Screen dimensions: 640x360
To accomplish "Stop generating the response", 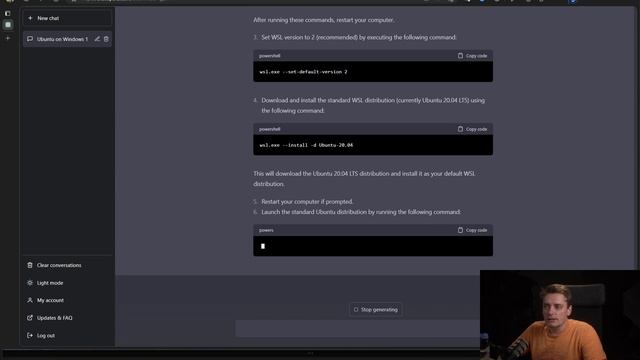I will (x=376, y=309).
